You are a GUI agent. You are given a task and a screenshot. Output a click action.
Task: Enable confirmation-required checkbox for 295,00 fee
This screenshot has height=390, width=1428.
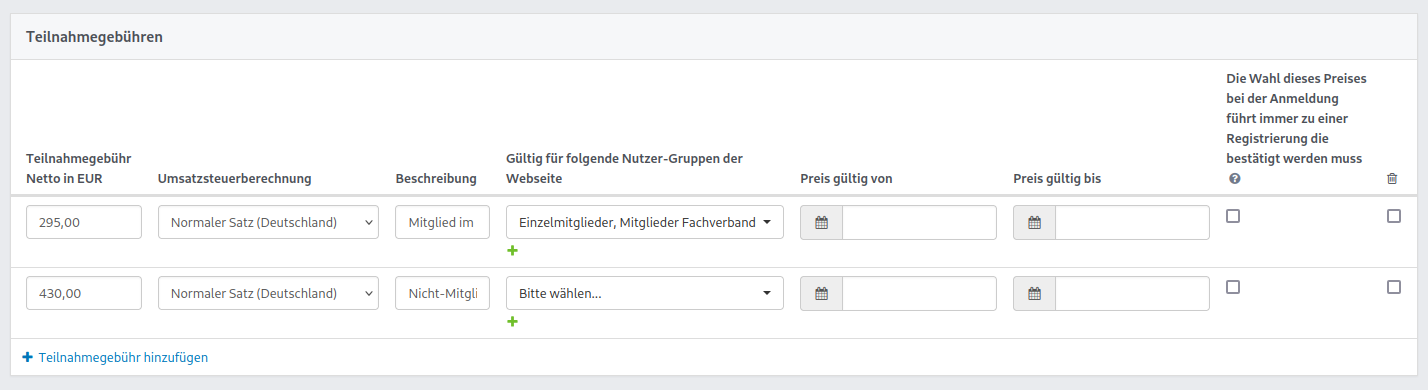coord(1233,216)
